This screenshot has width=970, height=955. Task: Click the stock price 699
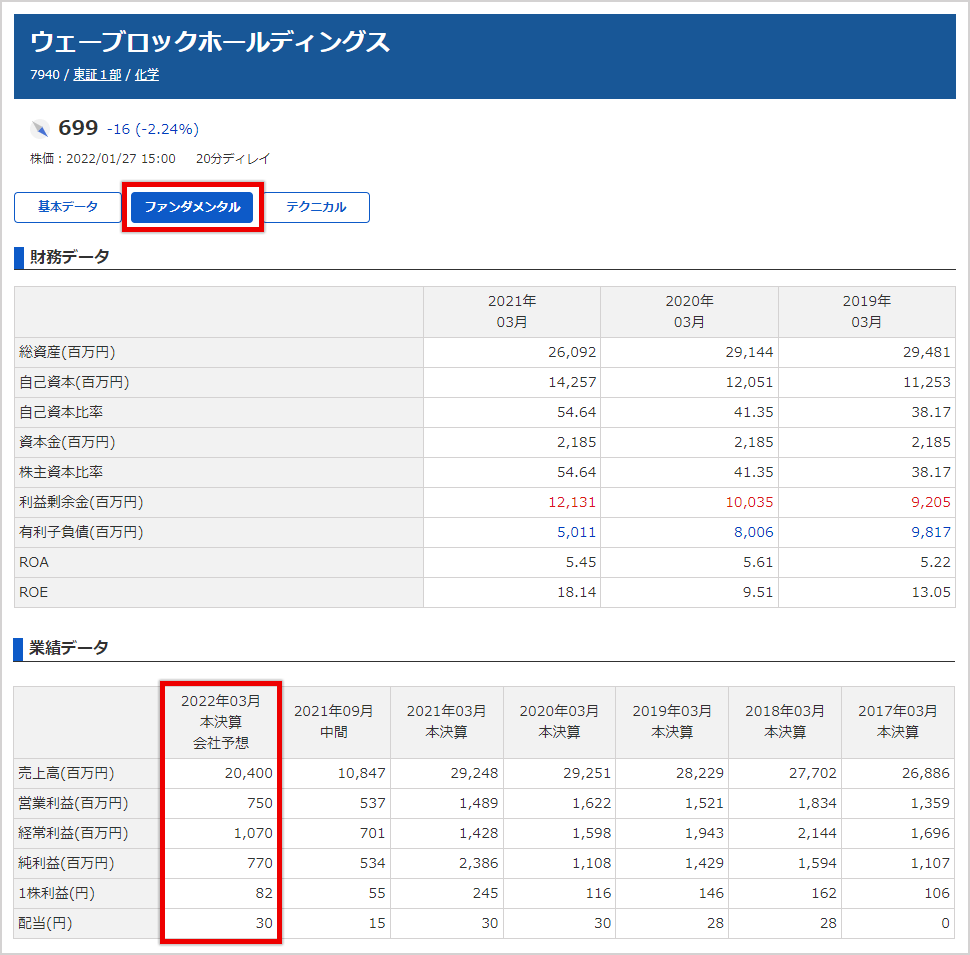[x=78, y=128]
